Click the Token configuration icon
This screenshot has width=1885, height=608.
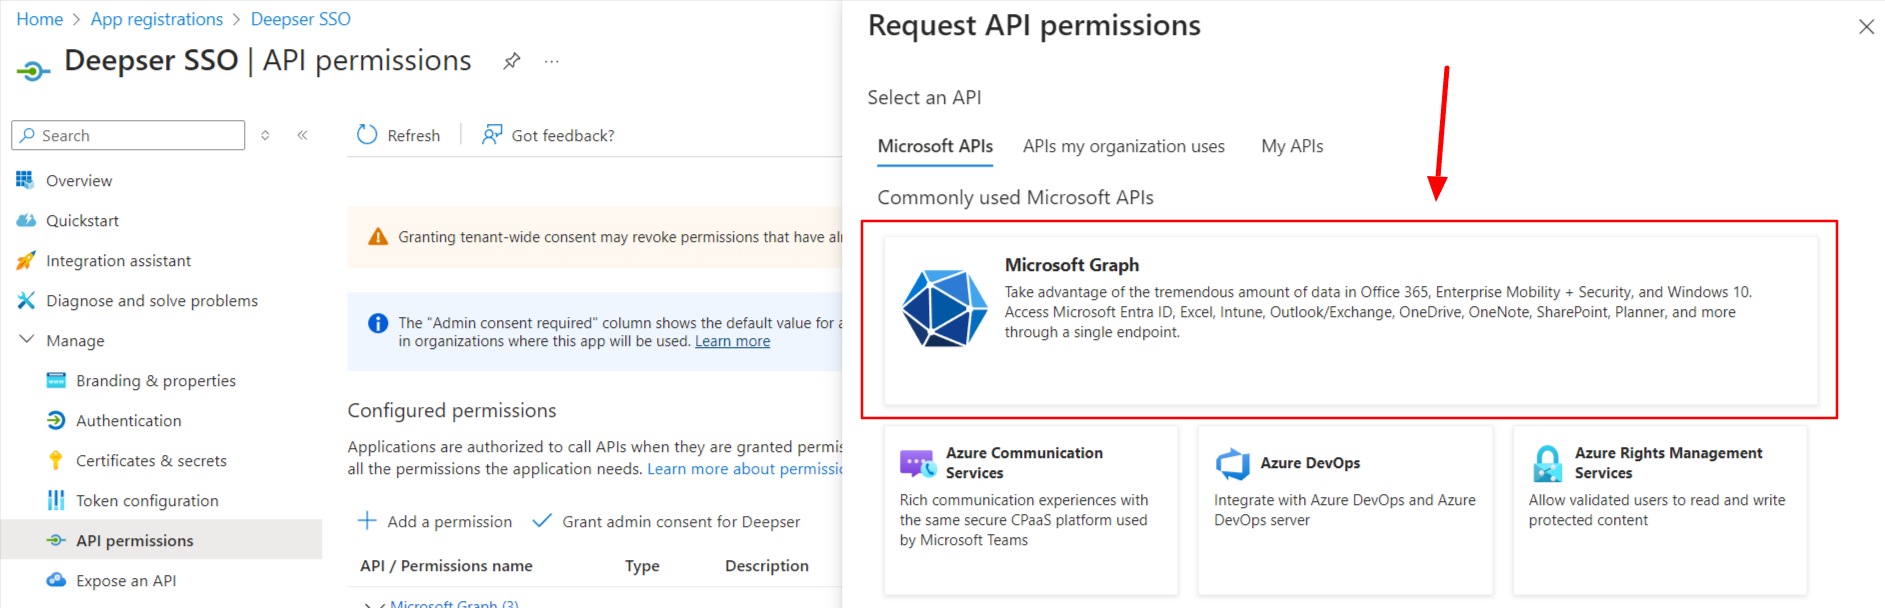56,500
